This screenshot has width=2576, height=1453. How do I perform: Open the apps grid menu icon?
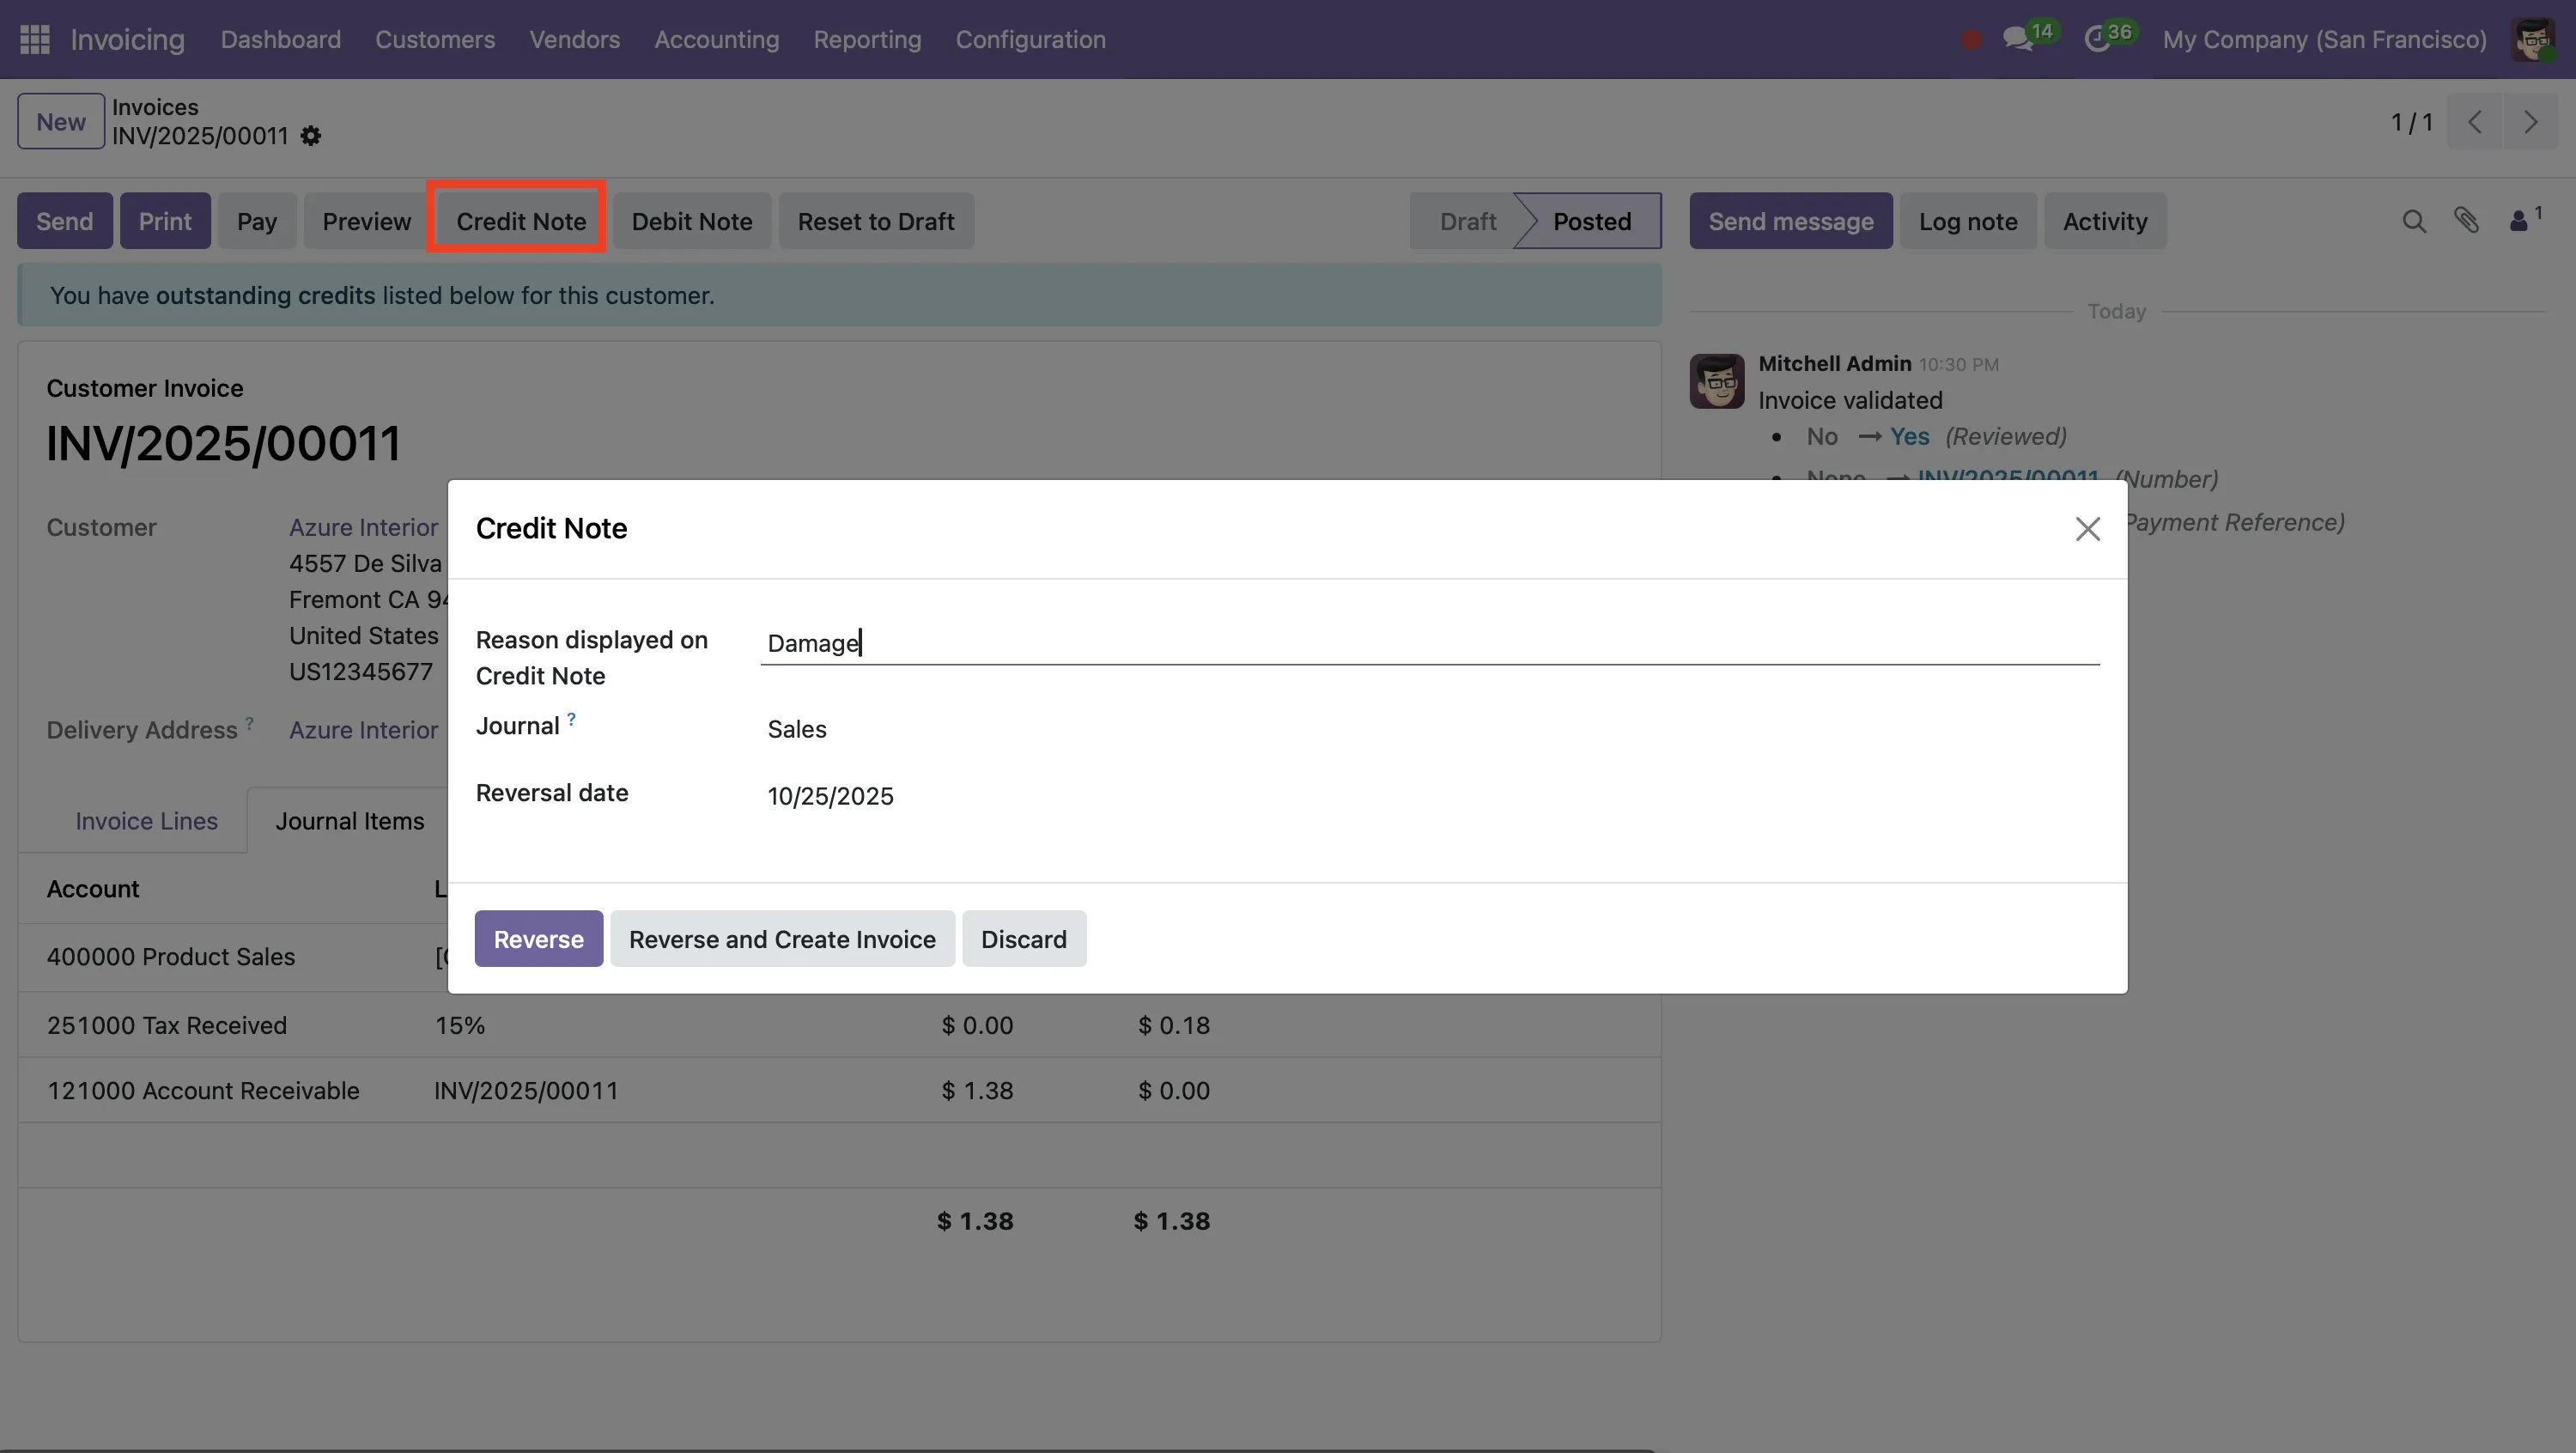pos(35,39)
